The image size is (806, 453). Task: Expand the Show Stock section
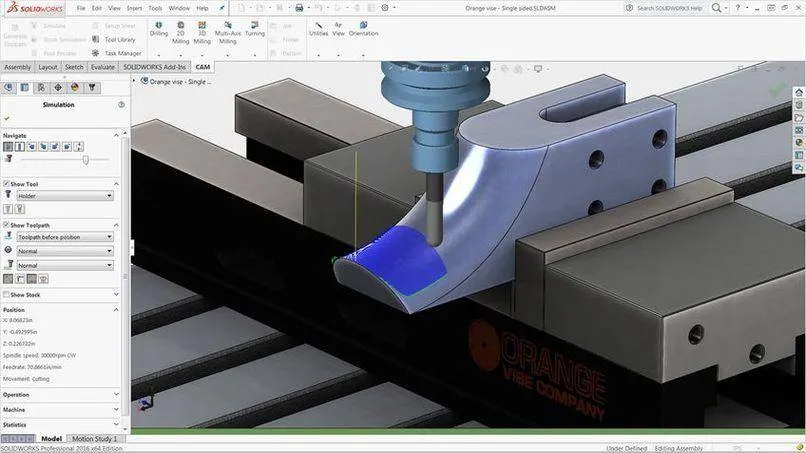pyautogui.click(x=116, y=295)
